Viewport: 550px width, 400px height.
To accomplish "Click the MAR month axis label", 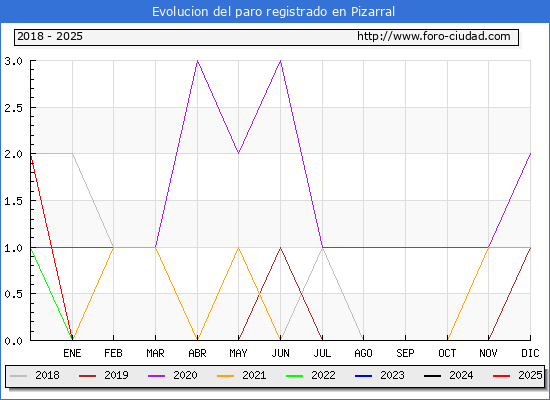I will coord(155,353).
